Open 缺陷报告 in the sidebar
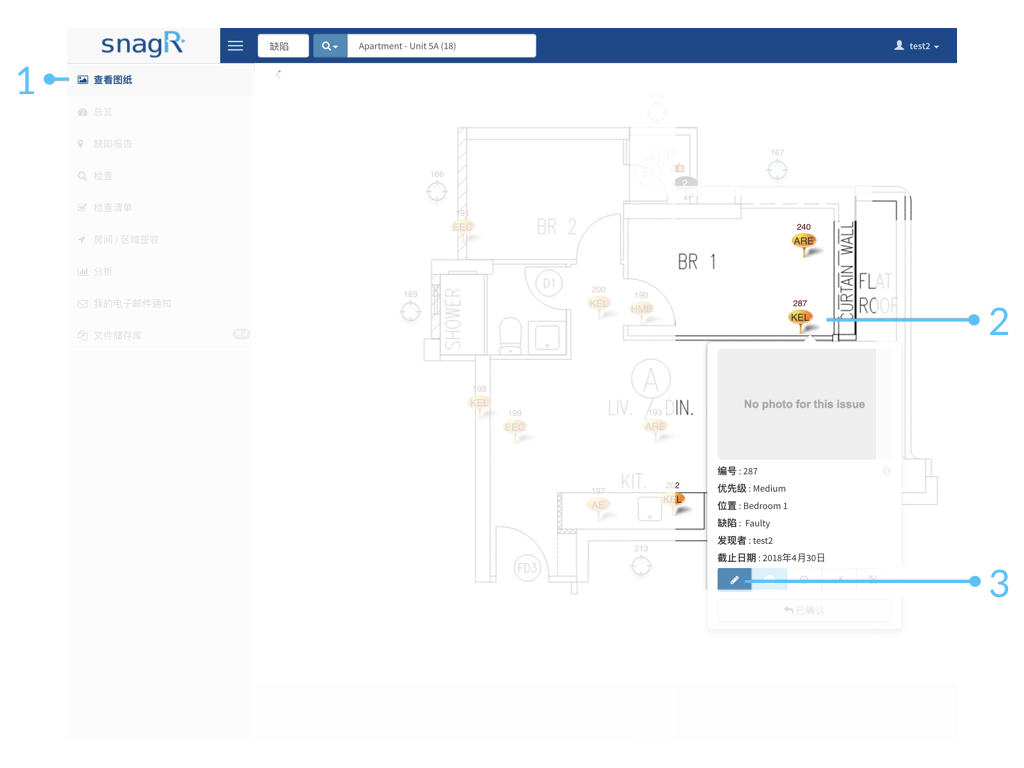The image size is (1024, 768). 160,144
